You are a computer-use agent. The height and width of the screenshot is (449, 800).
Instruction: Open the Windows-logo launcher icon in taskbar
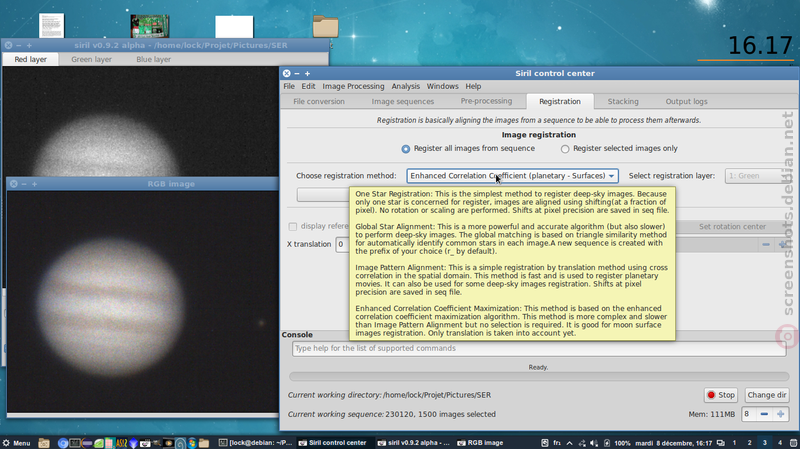192,443
